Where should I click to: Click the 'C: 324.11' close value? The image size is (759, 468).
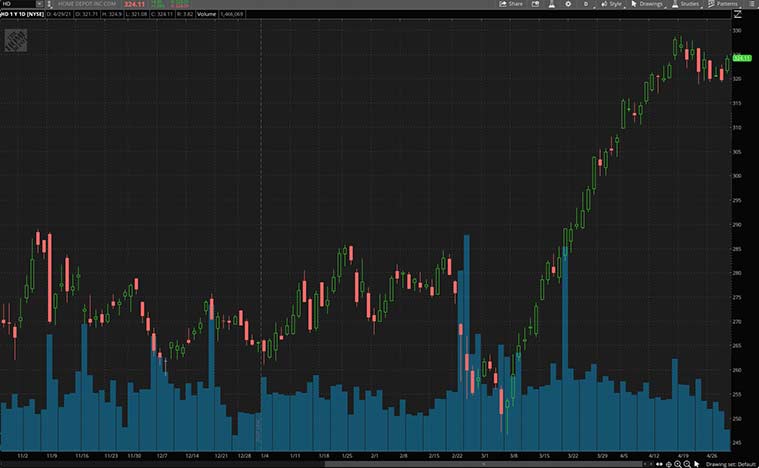(x=161, y=15)
